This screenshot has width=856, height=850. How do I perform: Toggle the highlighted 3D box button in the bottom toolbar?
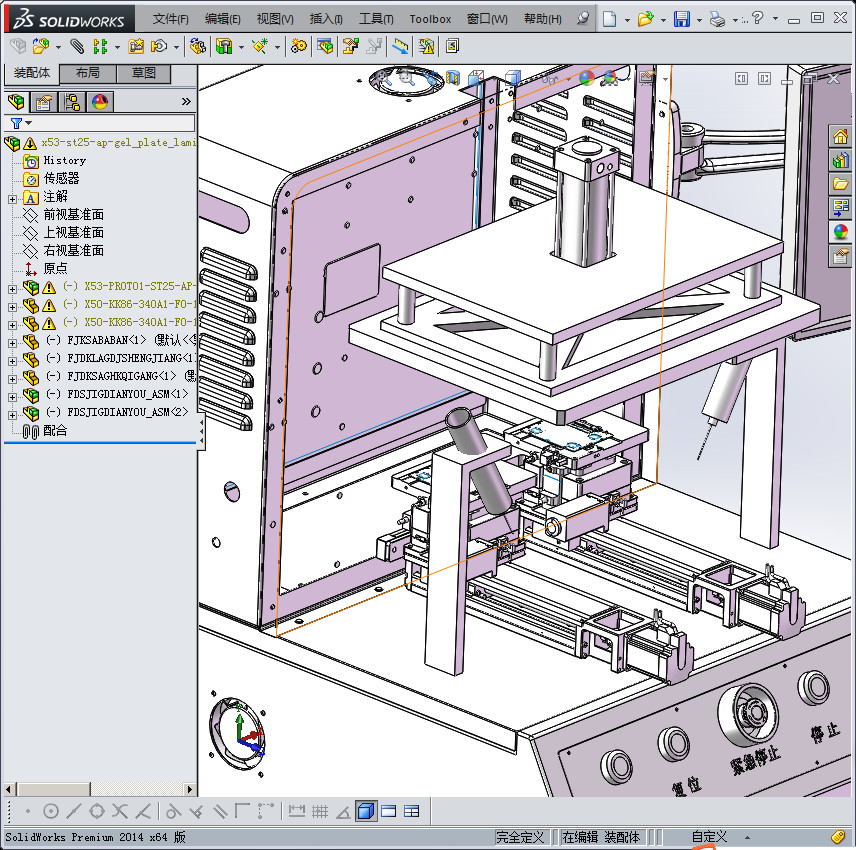click(365, 811)
